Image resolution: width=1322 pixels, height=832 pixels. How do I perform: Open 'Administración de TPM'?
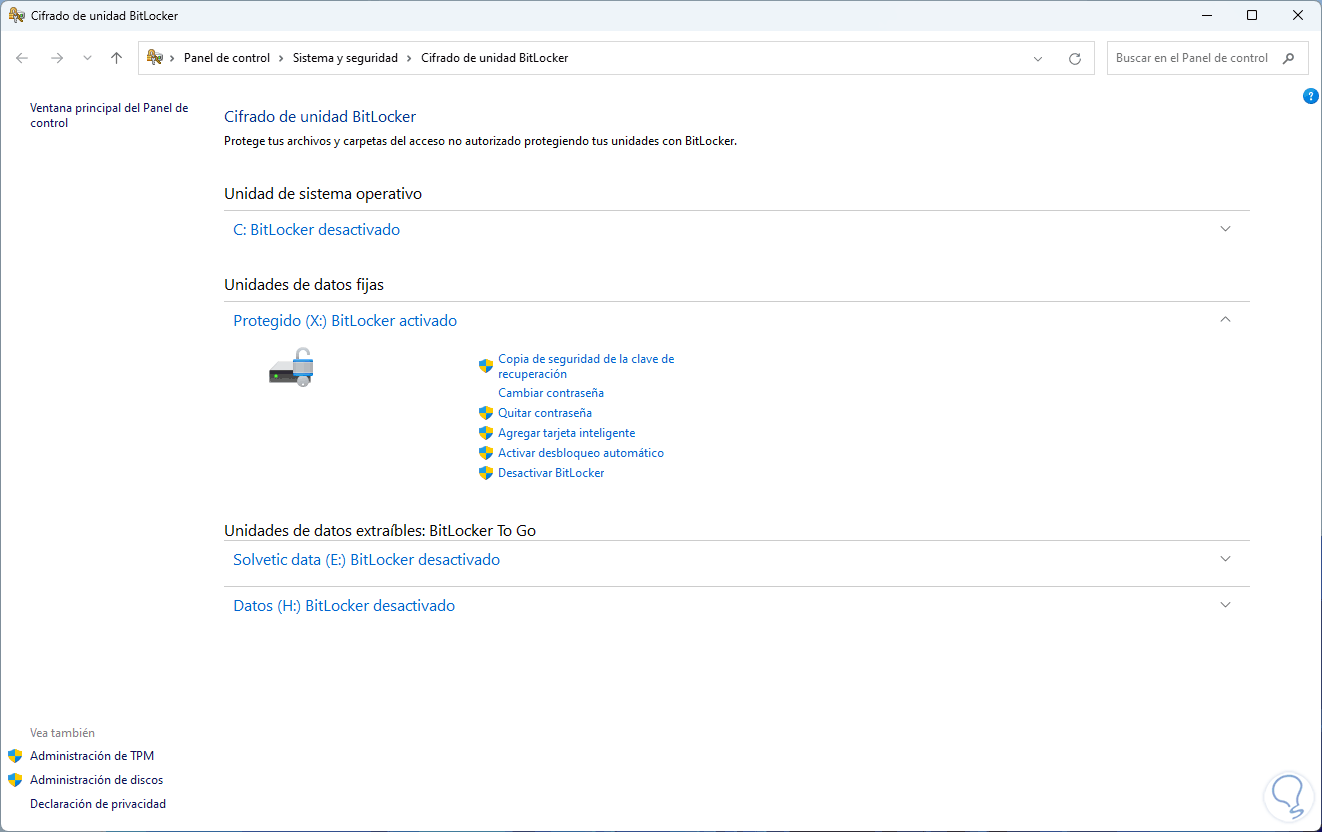pos(92,756)
